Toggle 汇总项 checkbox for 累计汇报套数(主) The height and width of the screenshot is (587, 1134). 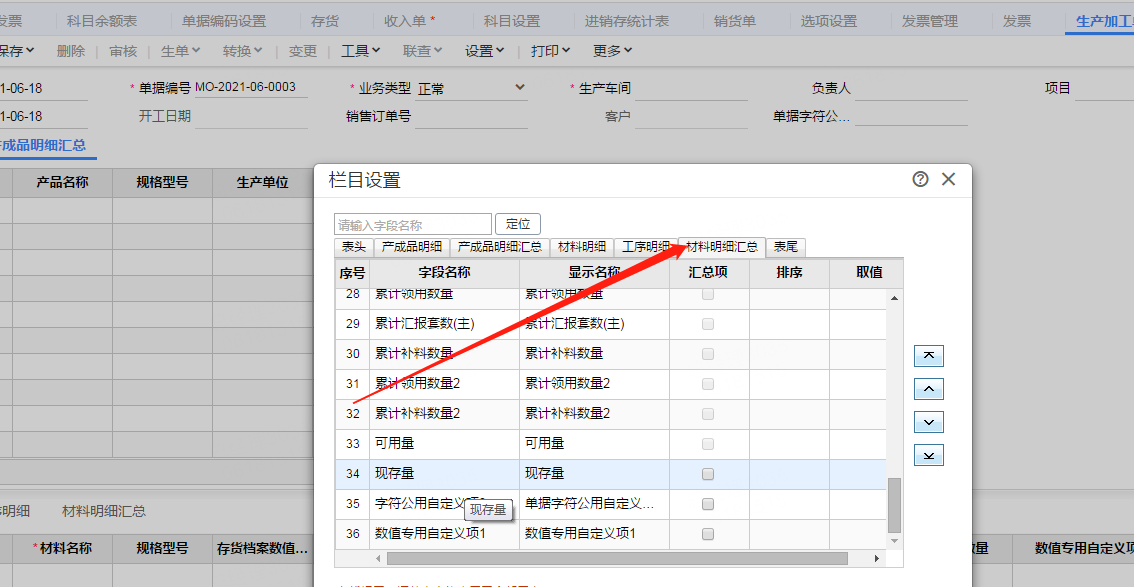pos(708,324)
